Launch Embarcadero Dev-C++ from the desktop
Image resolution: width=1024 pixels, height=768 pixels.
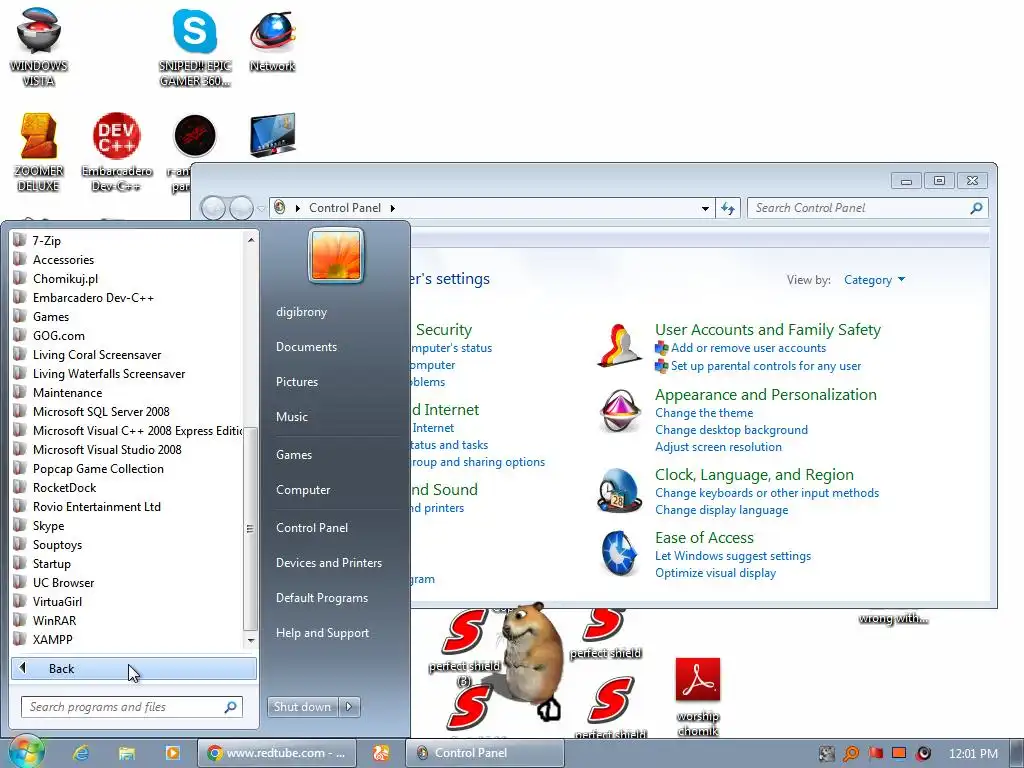(116, 152)
